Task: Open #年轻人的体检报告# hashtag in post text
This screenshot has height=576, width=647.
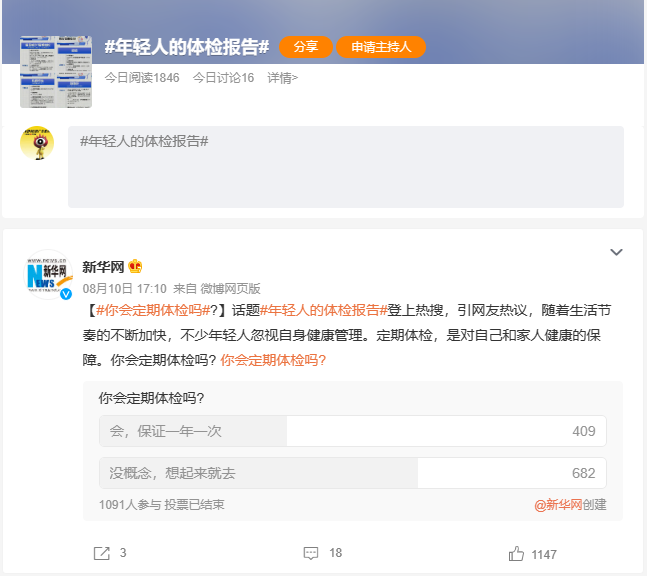Action: tap(324, 310)
